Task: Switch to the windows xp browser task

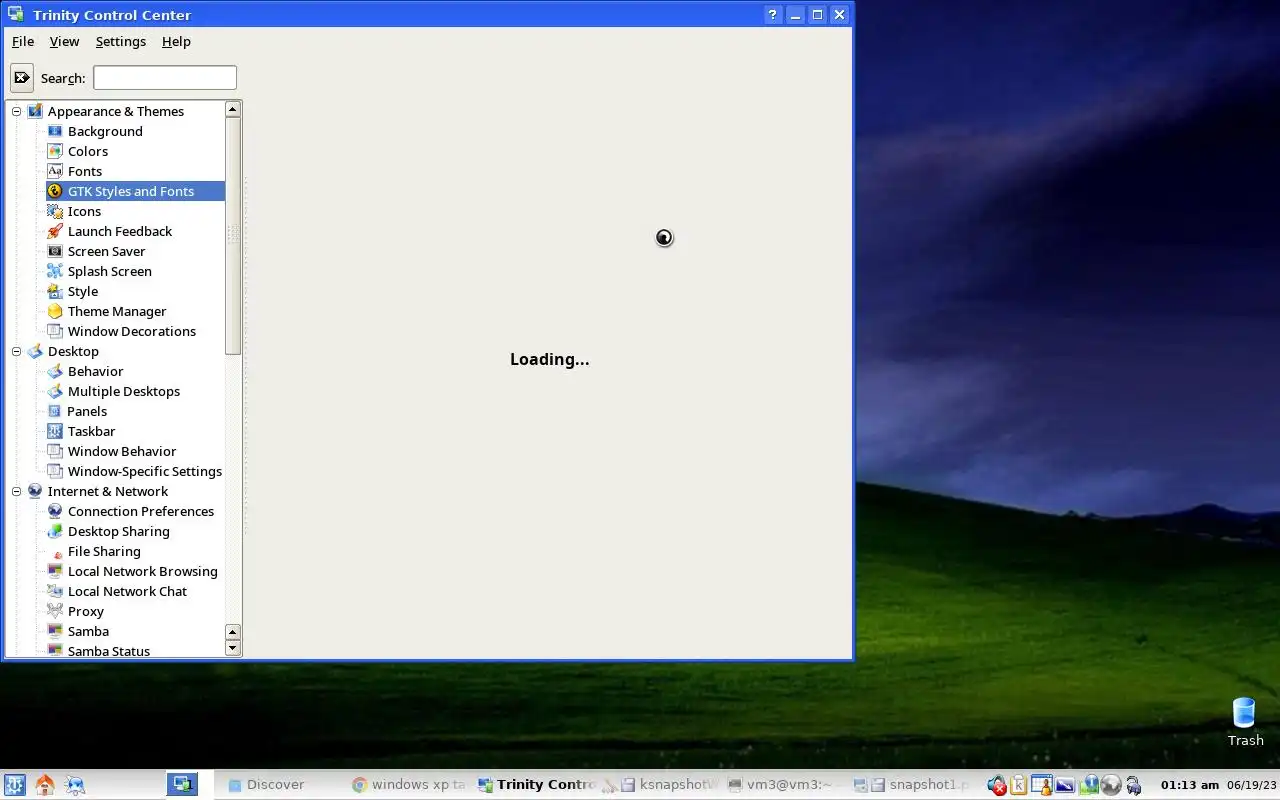Action: click(x=408, y=785)
